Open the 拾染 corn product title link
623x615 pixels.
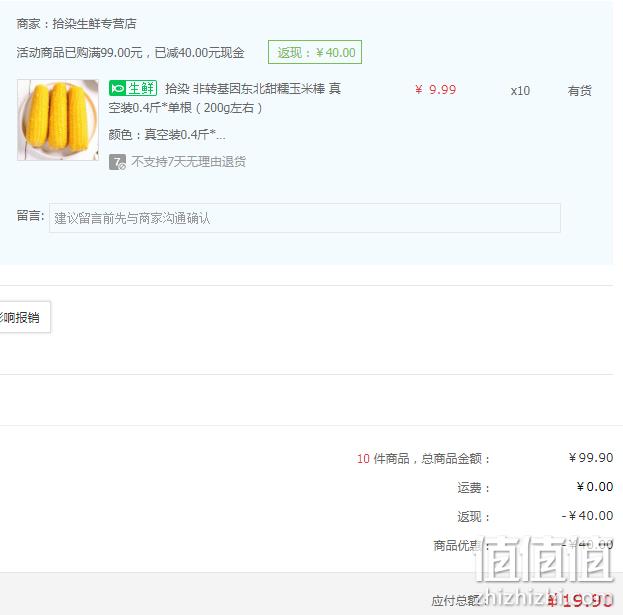coord(224,98)
